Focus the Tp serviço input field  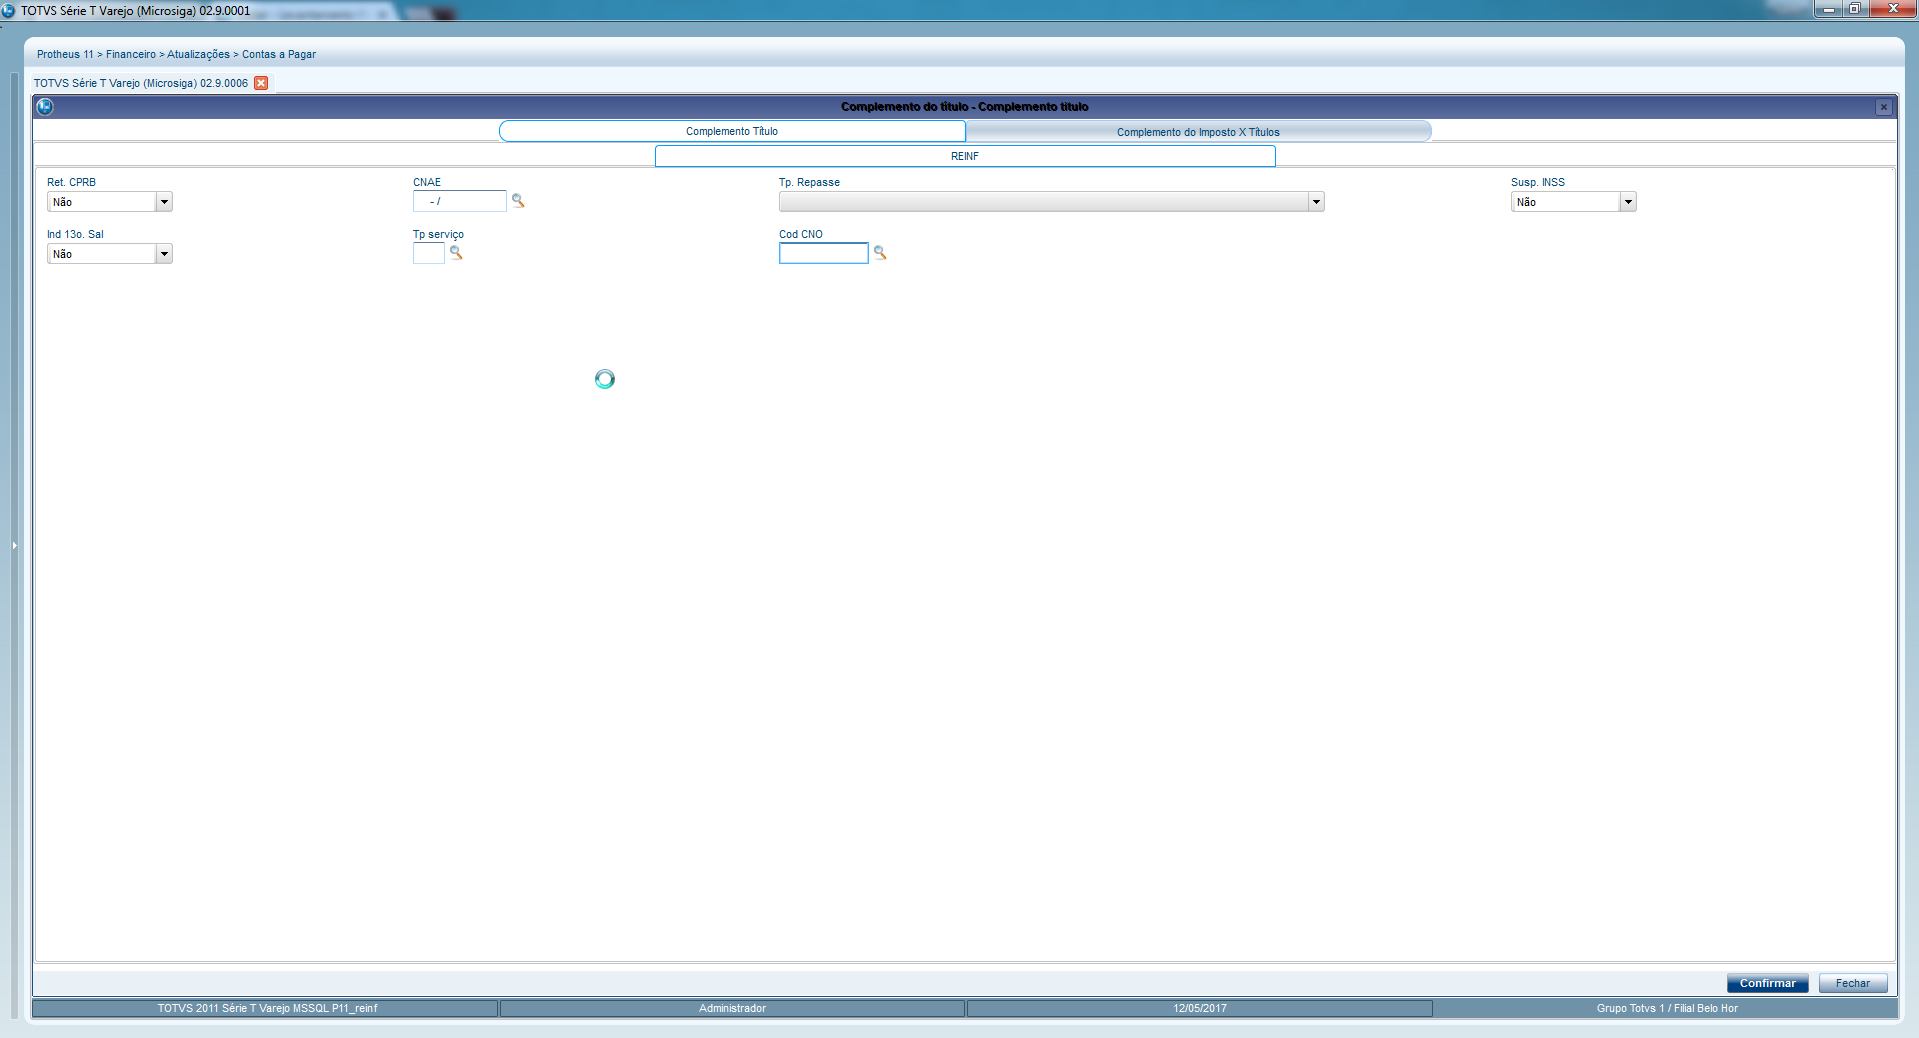(x=429, y=253)
